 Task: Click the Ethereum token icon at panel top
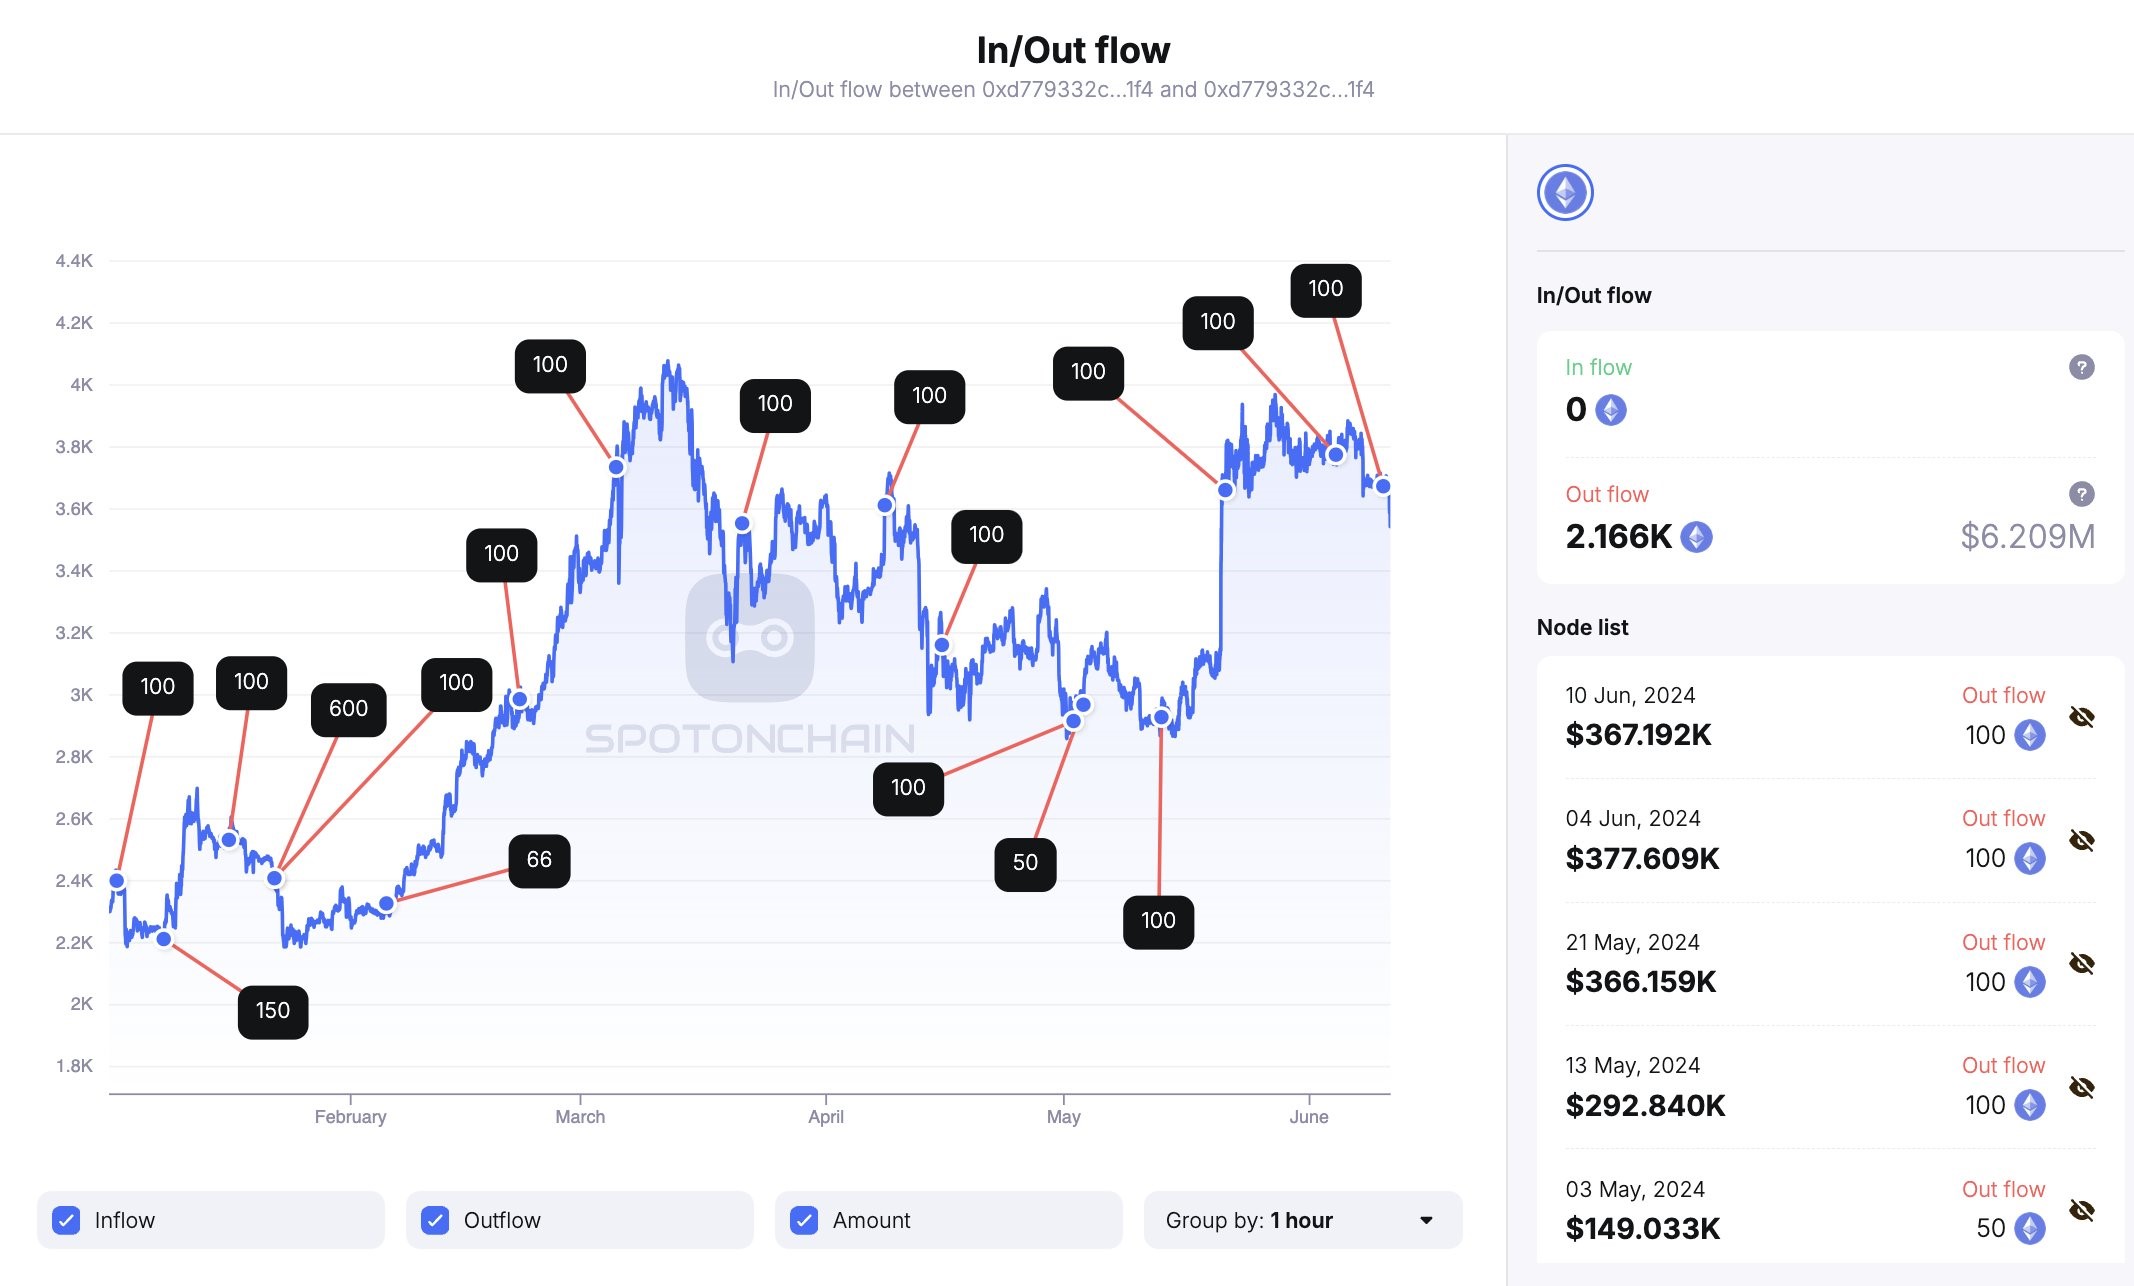tap(1565, 193)
